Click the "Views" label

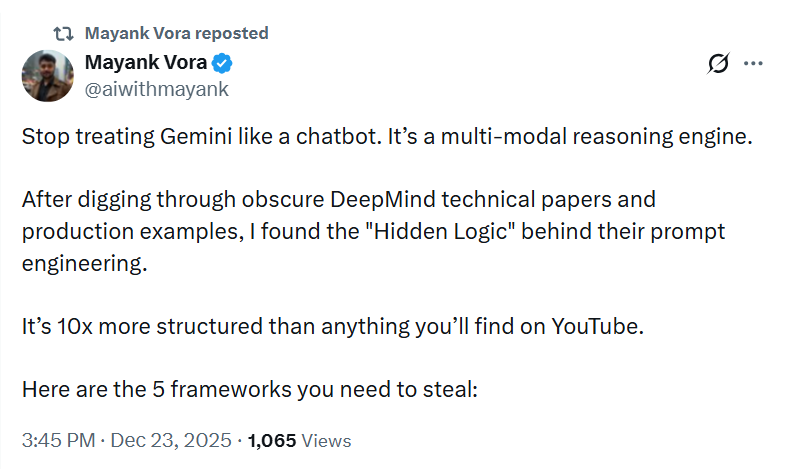[326, 440]
